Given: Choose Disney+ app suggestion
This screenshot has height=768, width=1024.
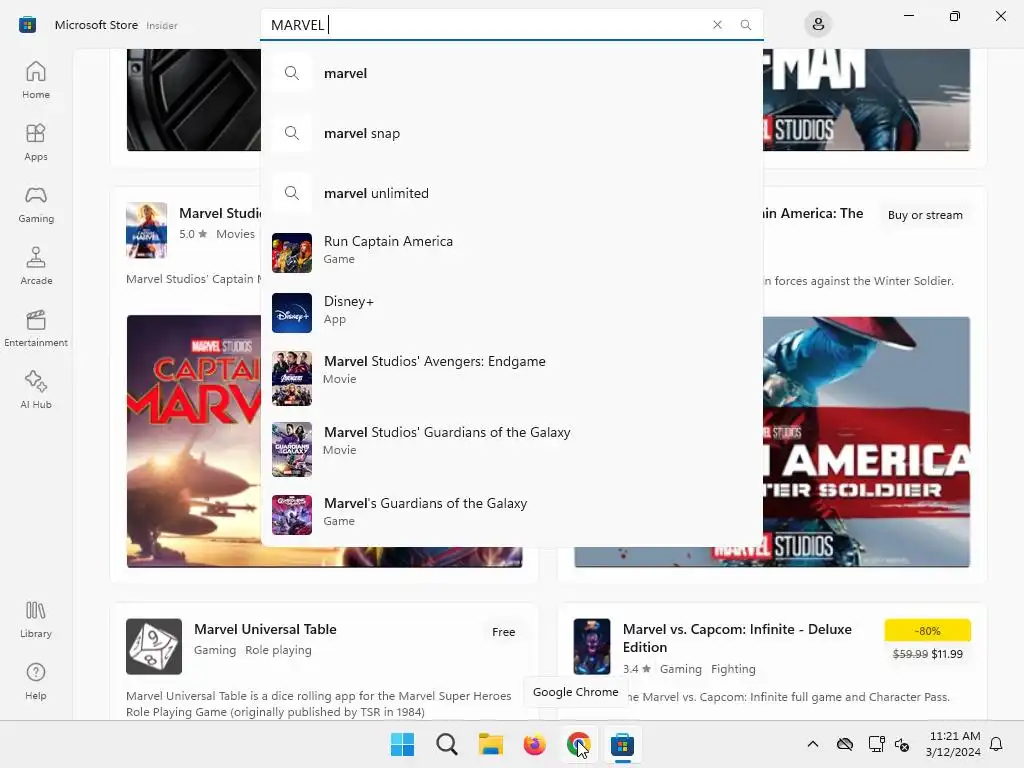Looking at the screenshot, I should coord(512,313).
